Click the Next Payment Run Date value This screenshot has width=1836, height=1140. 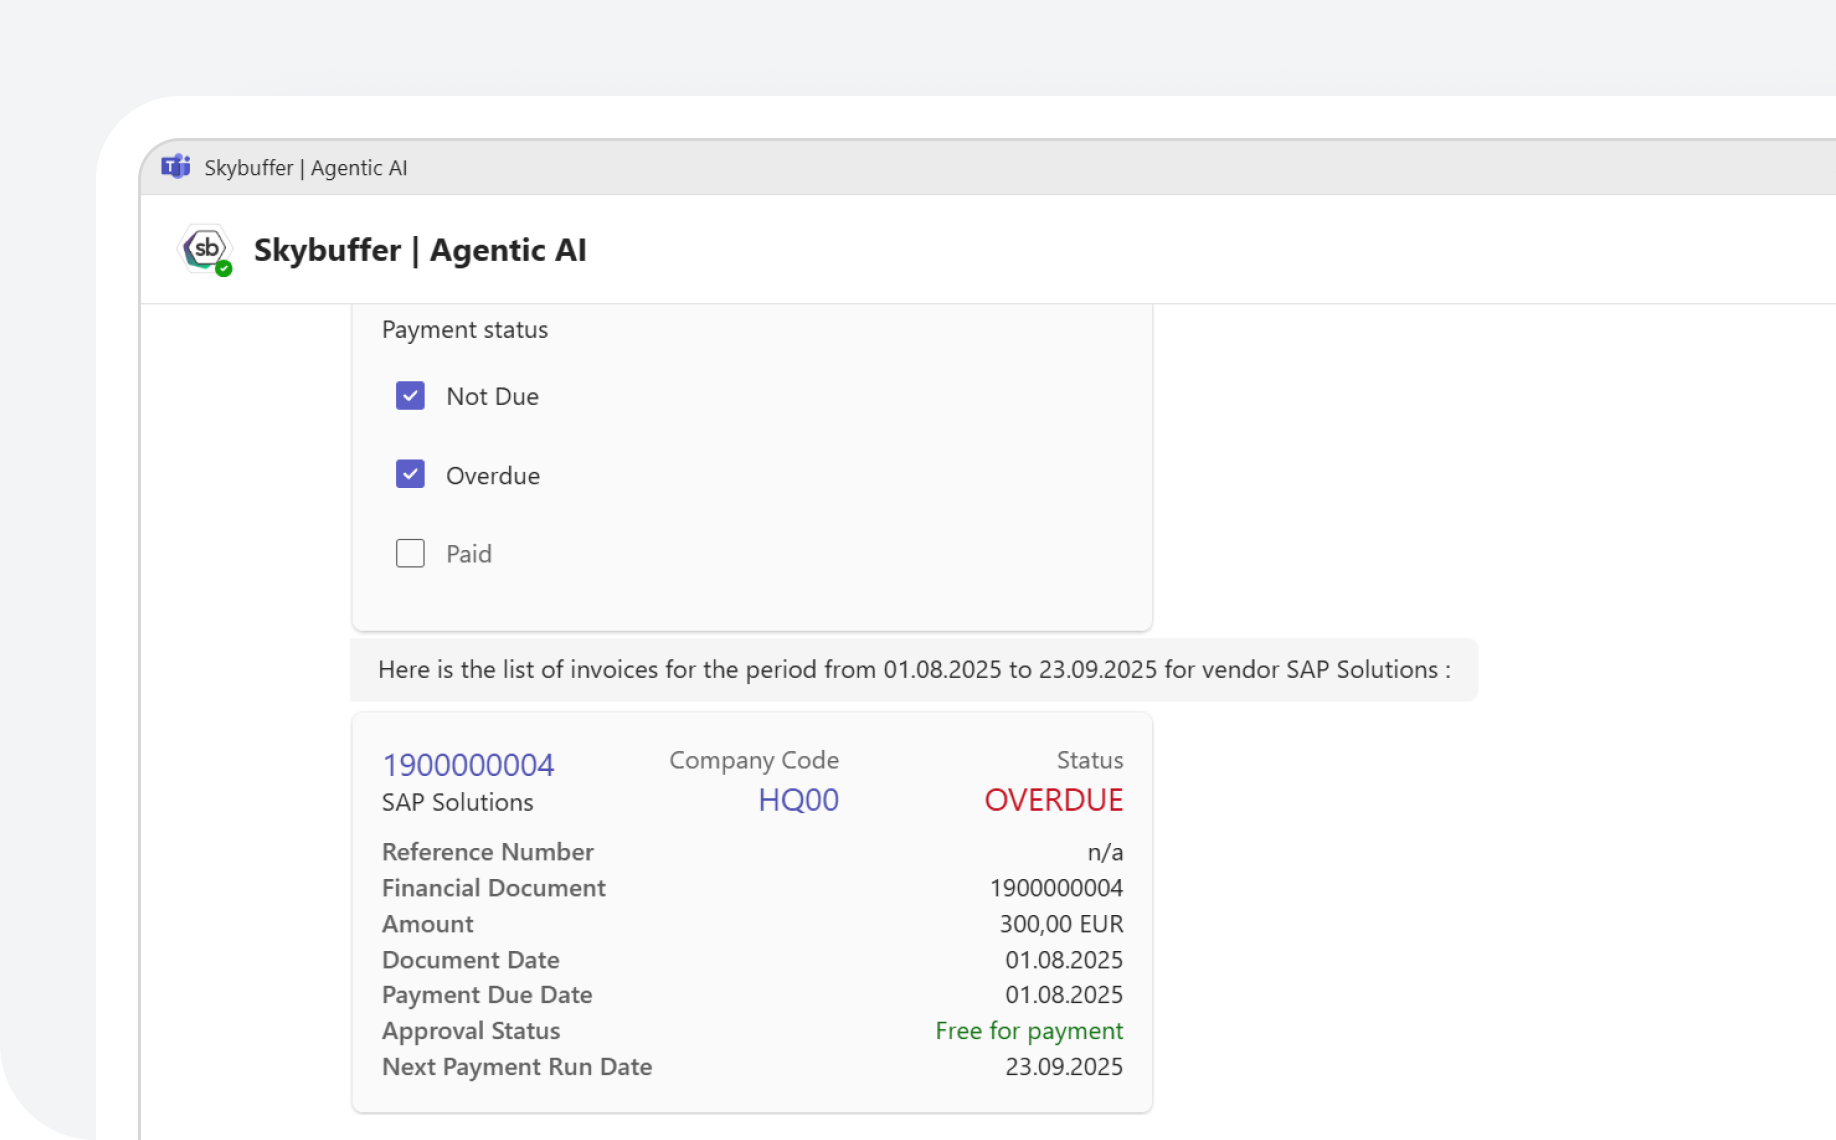pos(1064,1067)
